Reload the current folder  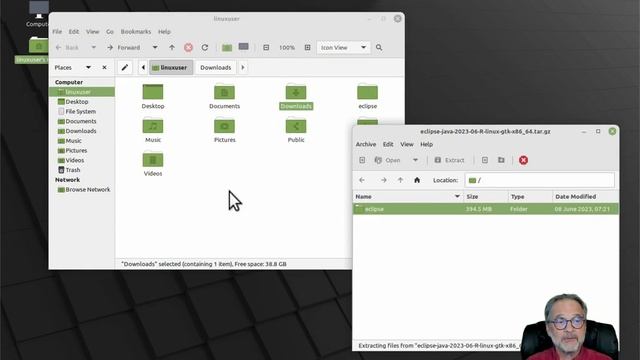tap(205, 48)
